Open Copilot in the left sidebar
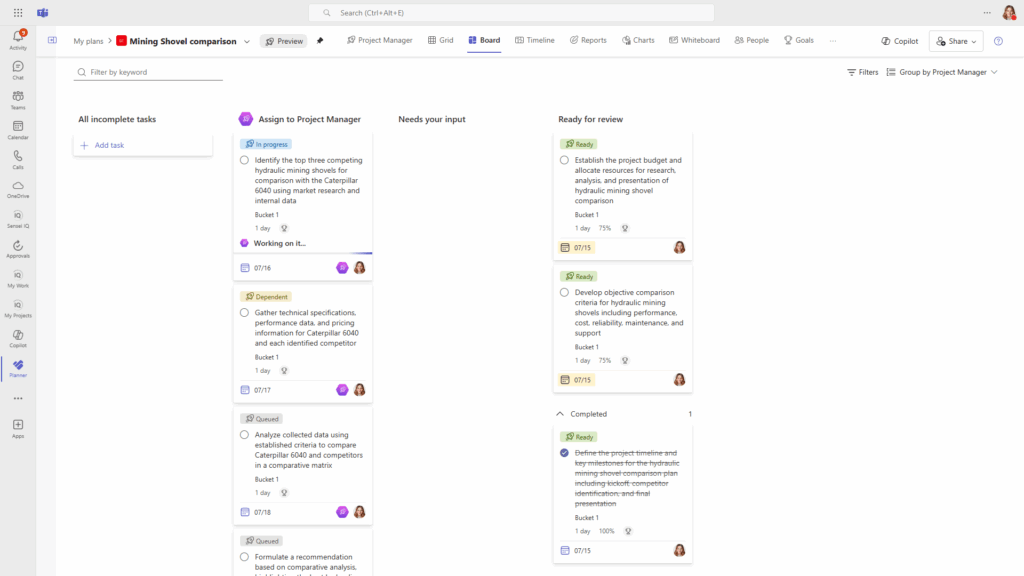1024x576 pixels. pos(18,339)
